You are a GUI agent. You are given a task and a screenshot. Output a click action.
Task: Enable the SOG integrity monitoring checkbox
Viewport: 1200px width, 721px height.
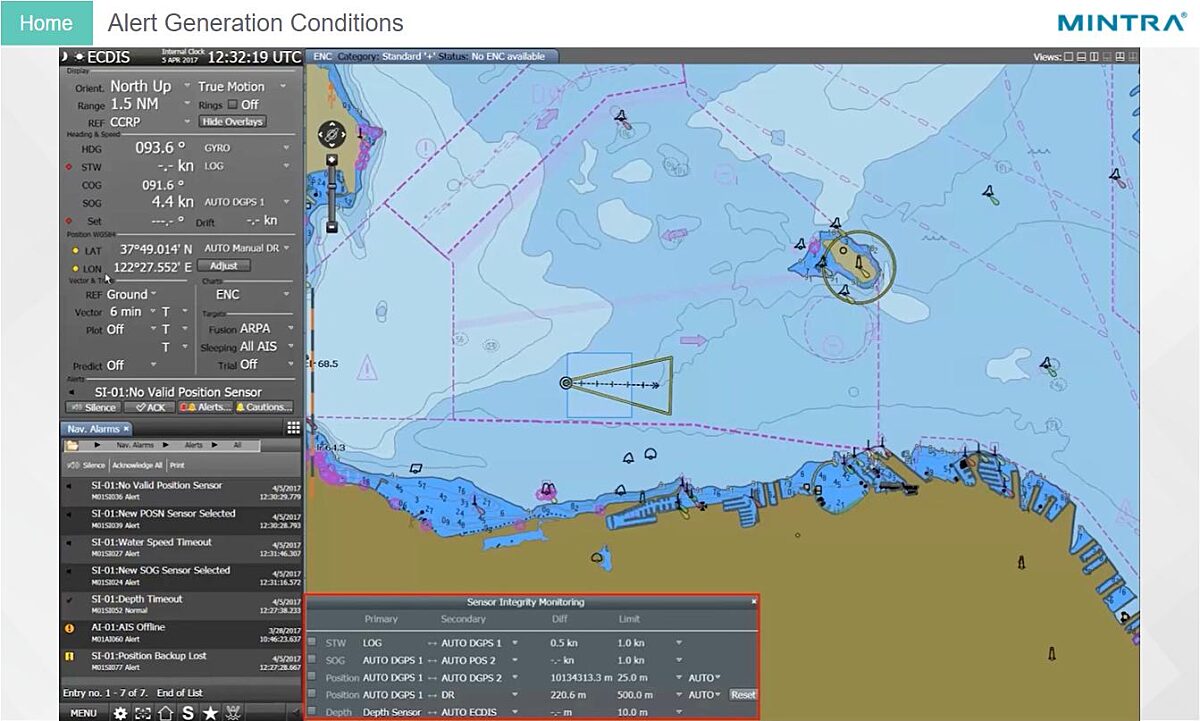pos(312,660)
